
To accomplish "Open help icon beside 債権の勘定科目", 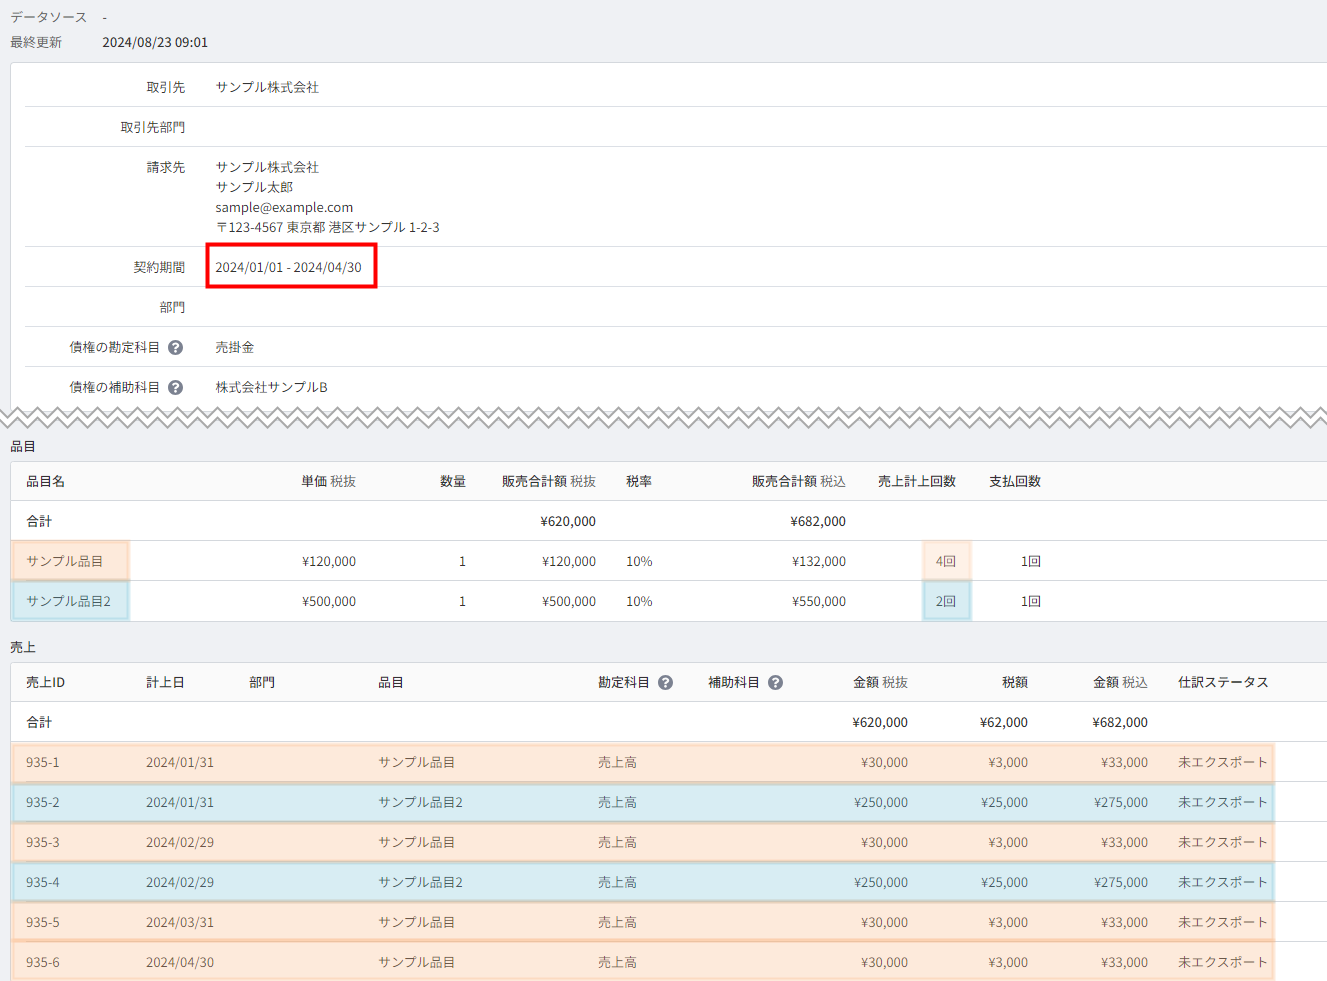I will (175, 347).
